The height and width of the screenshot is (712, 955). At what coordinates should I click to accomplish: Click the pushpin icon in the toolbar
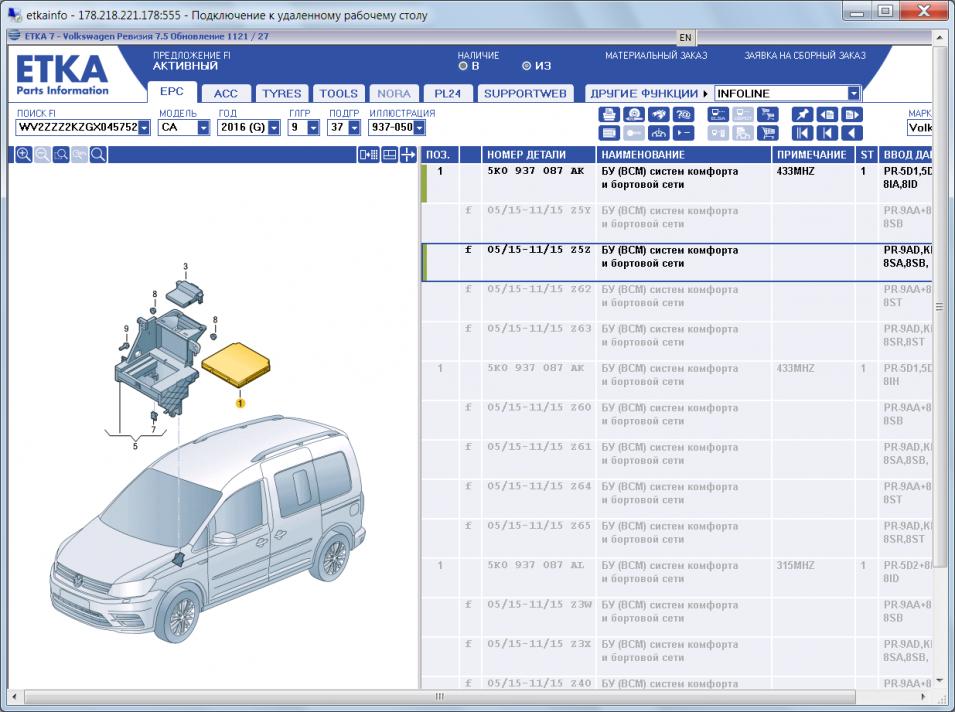pyautogui.click(x=802, y=115)
